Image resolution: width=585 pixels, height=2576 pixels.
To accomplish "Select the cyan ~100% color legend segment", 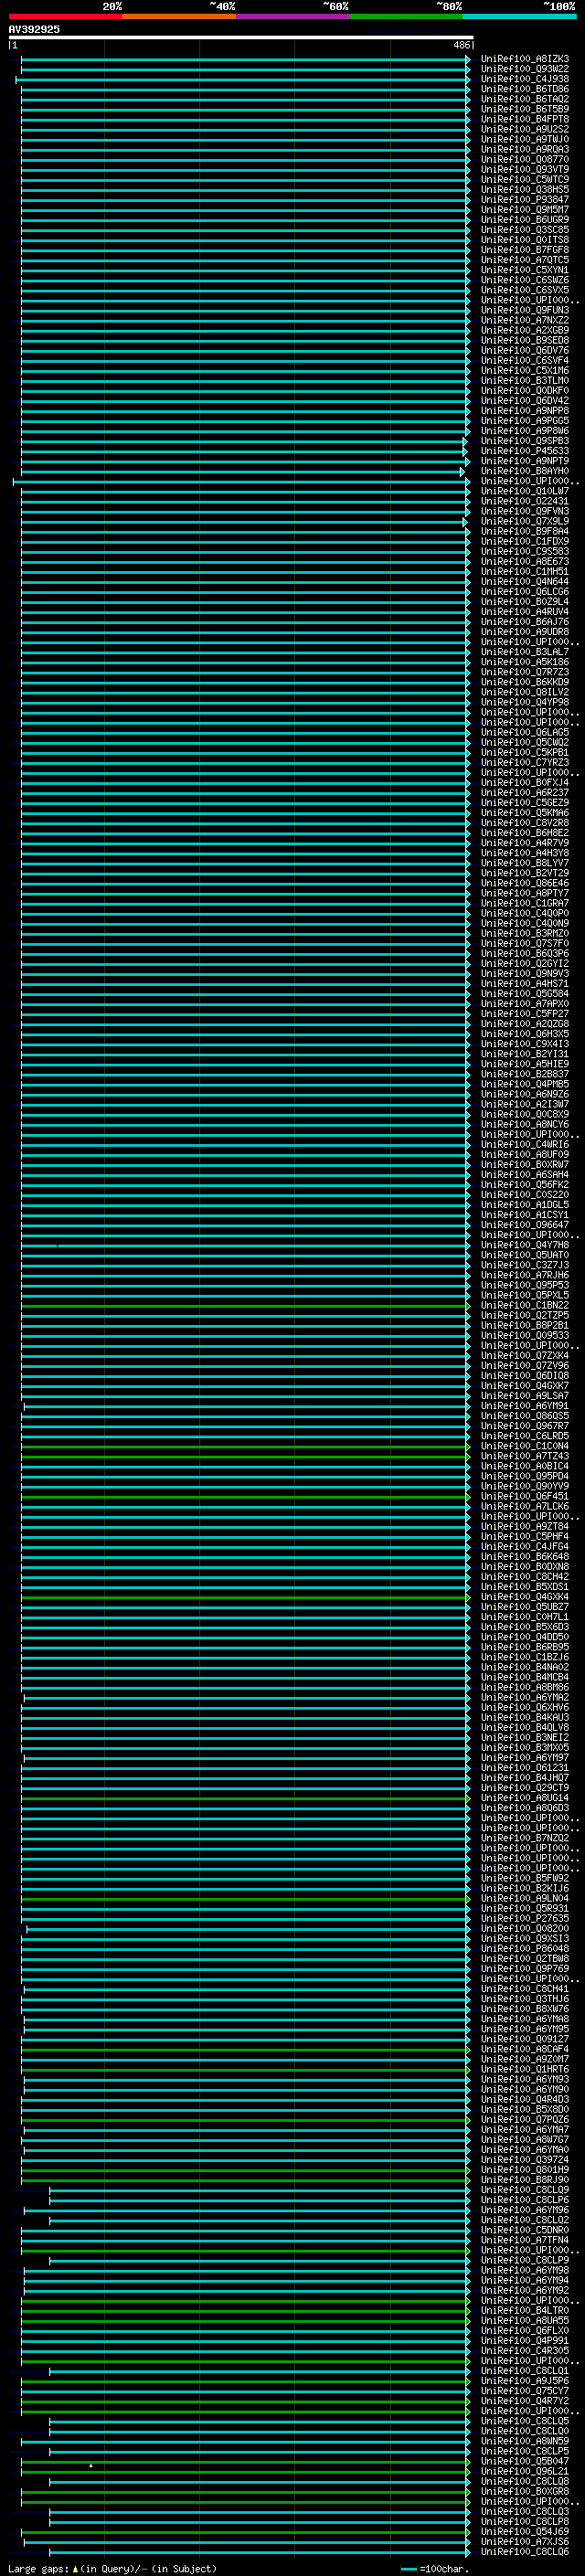I will pos(520,16).
